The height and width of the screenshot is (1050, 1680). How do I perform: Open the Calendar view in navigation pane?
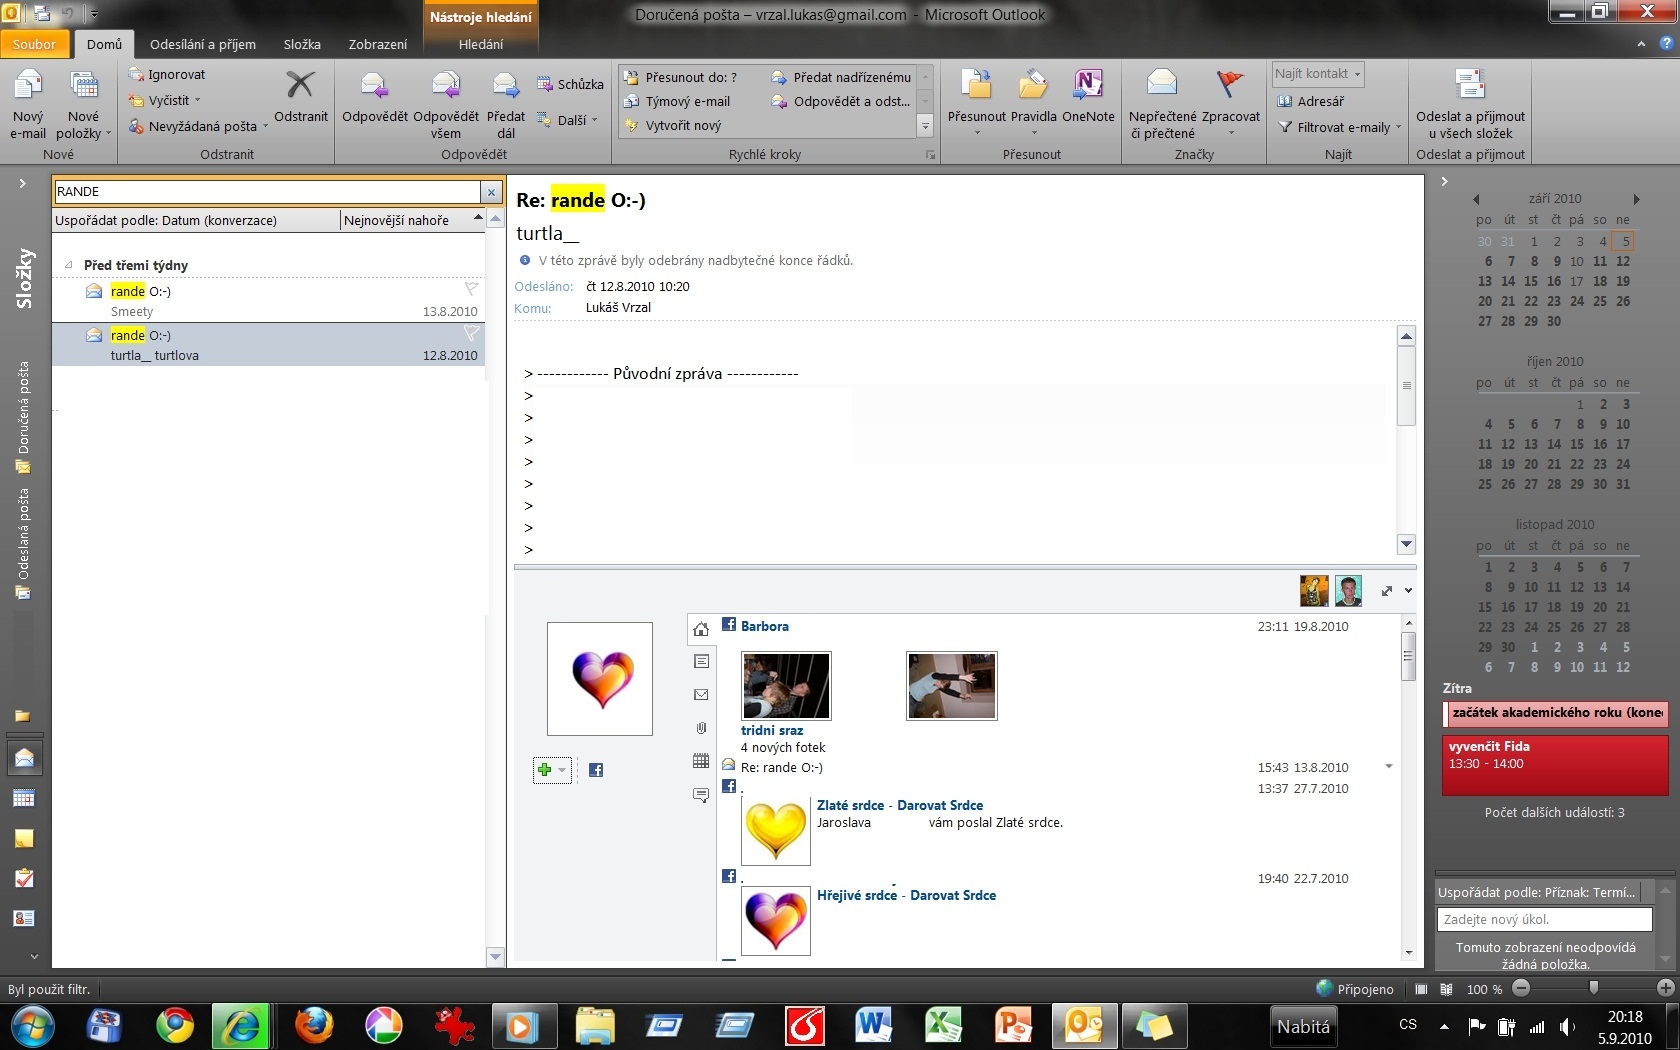click(x=24, y=798)
